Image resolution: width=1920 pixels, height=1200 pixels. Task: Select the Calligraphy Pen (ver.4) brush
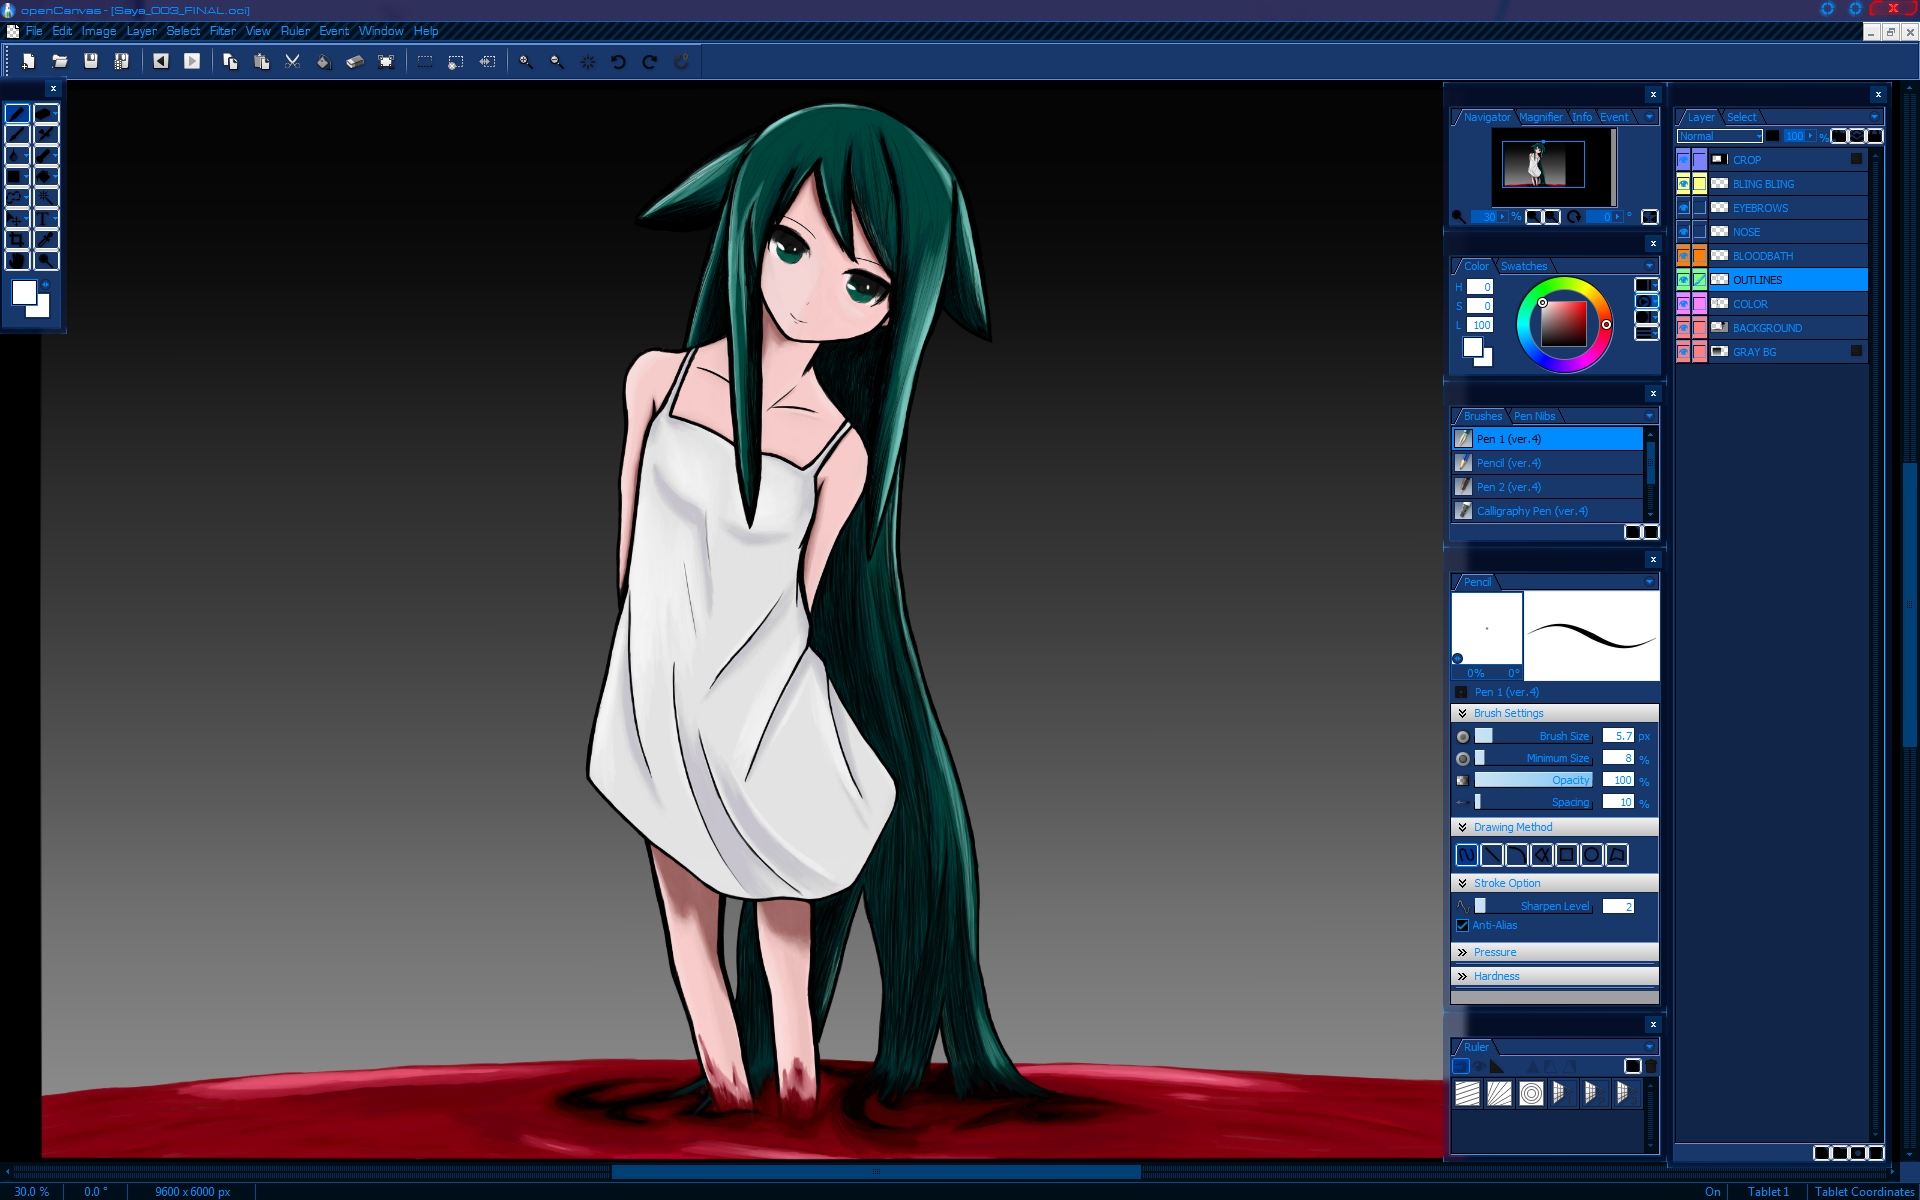point(1547,511)
